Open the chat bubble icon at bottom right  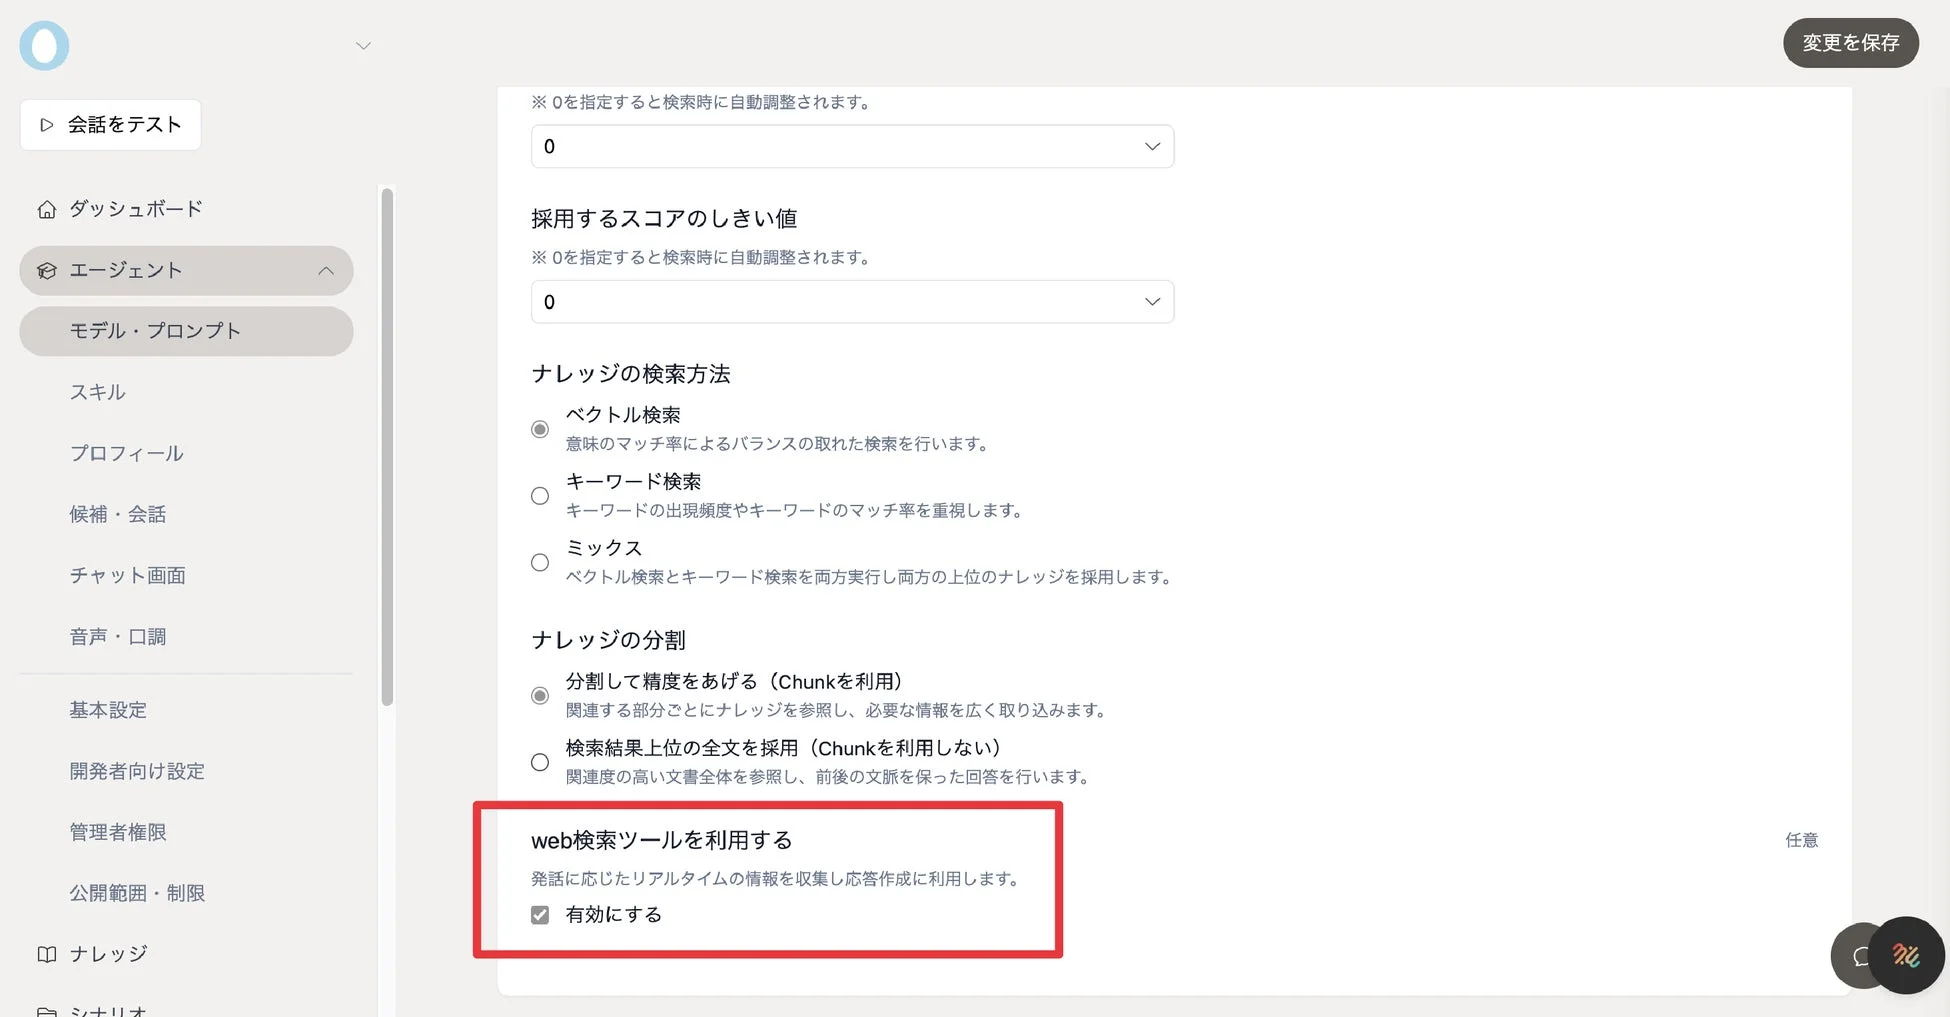(1861, 956)
